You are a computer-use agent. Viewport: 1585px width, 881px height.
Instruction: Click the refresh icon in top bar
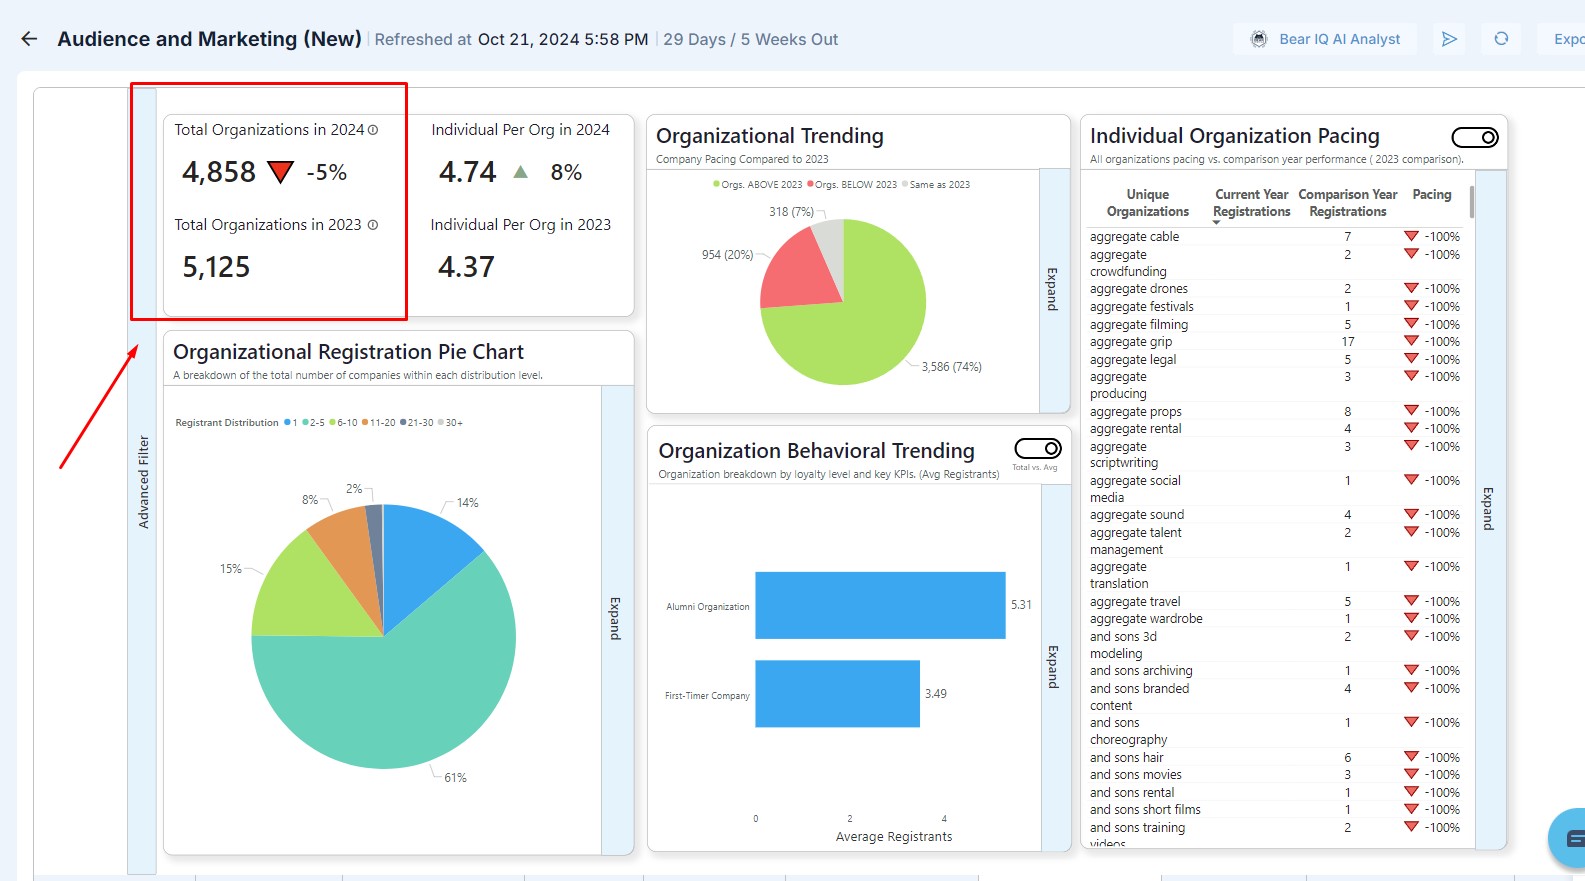1501,39
